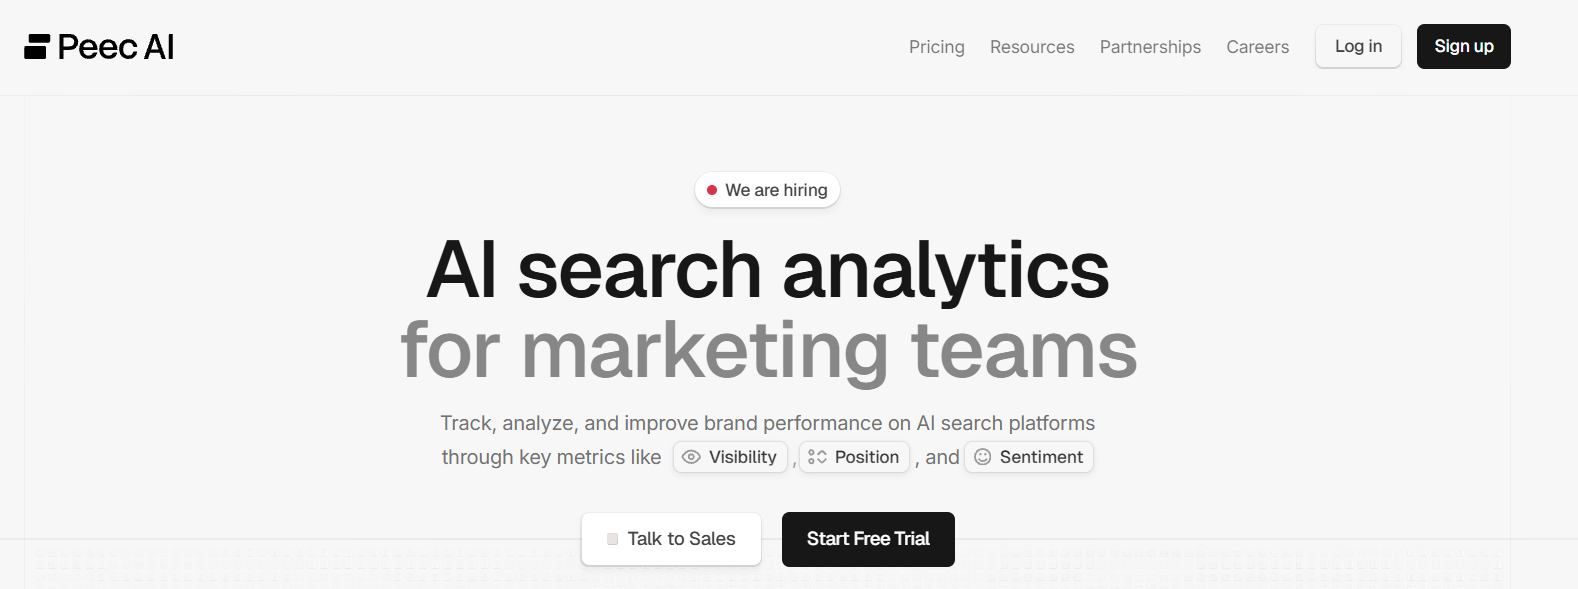The image size is (1578, 589).
Task: Open the Resources menu
Action: pyautogui.click(x=1031, y=47)
